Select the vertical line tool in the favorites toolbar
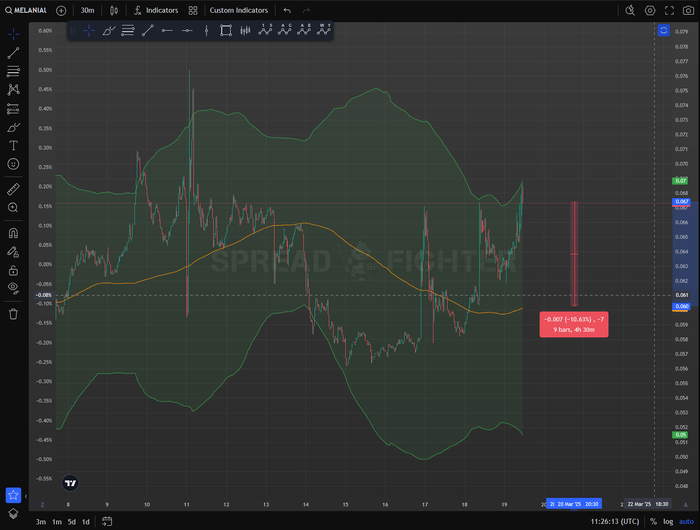The image size is (700, 530). tap(206, 30)
